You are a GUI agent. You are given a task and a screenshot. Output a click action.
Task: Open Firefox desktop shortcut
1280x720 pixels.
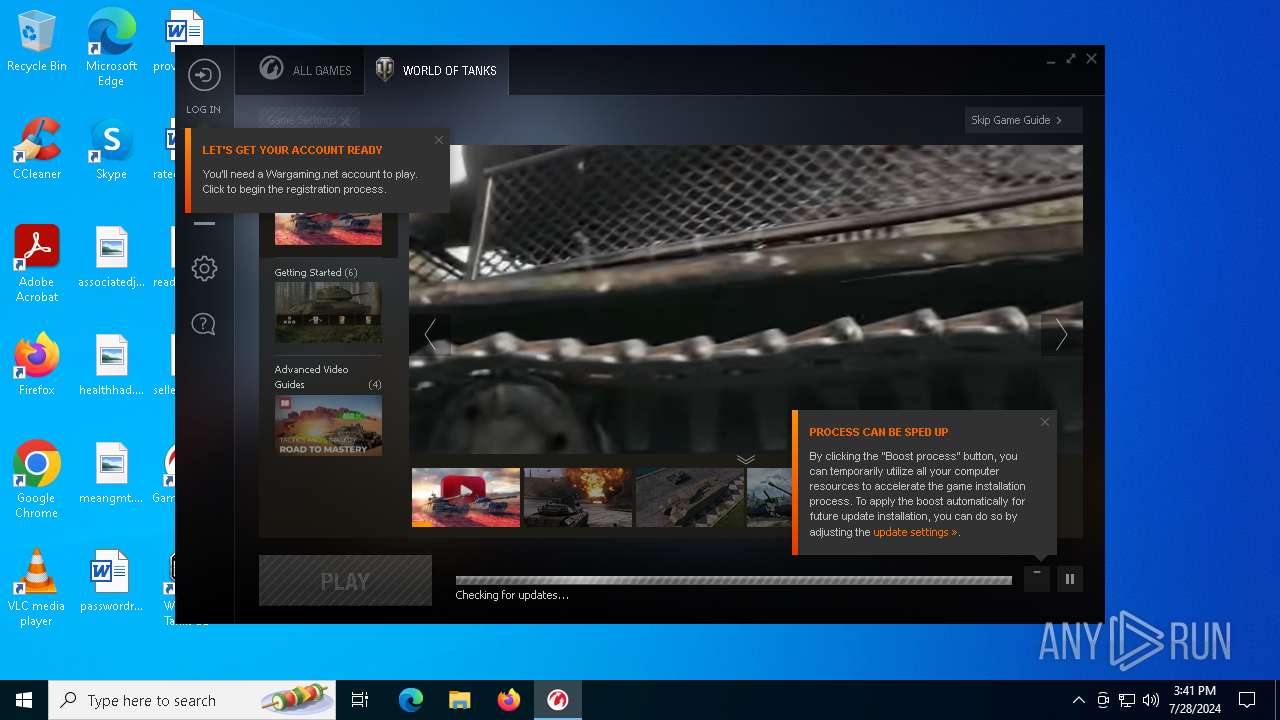(37, 365)
